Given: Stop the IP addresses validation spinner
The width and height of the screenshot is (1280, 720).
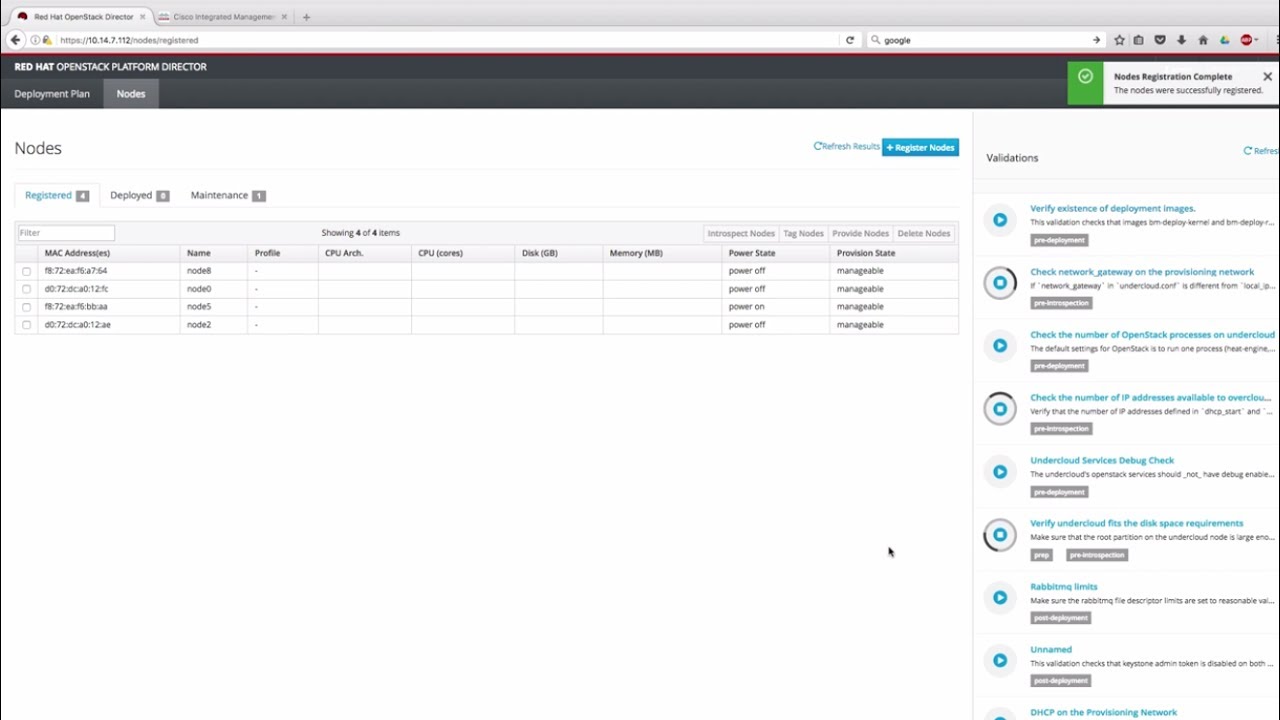Looking at the screenshot, I should [x=1000, y=409].
